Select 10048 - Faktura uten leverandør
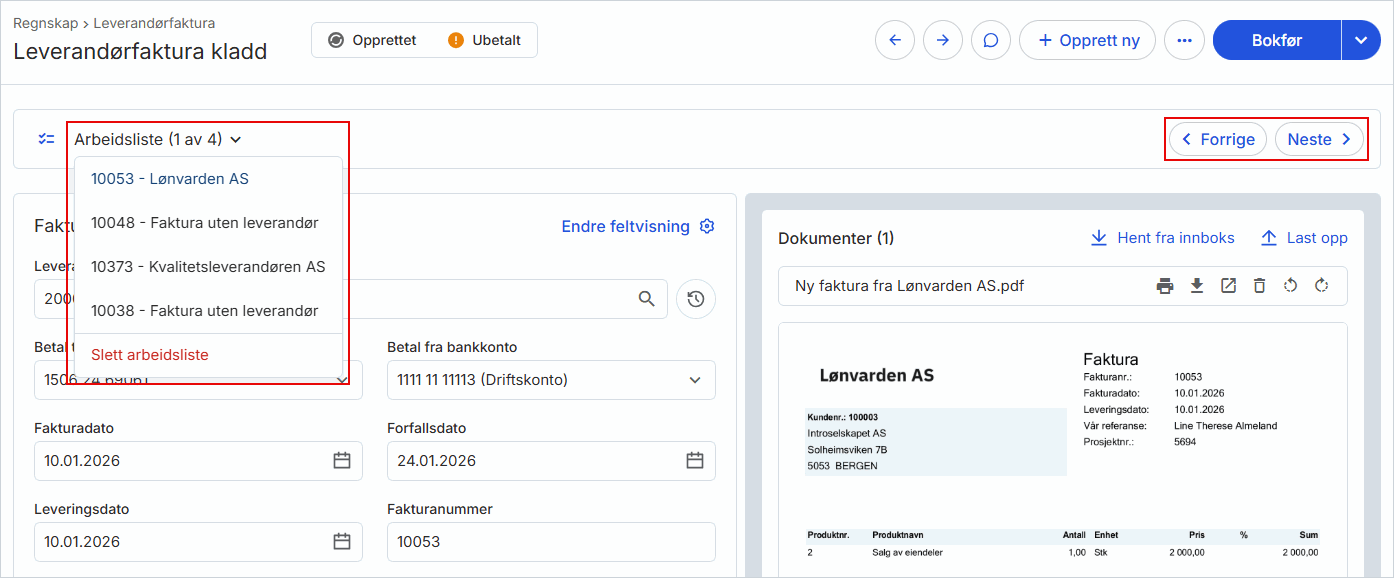The width and height of the screenshot is (1394, 578). 209,223
